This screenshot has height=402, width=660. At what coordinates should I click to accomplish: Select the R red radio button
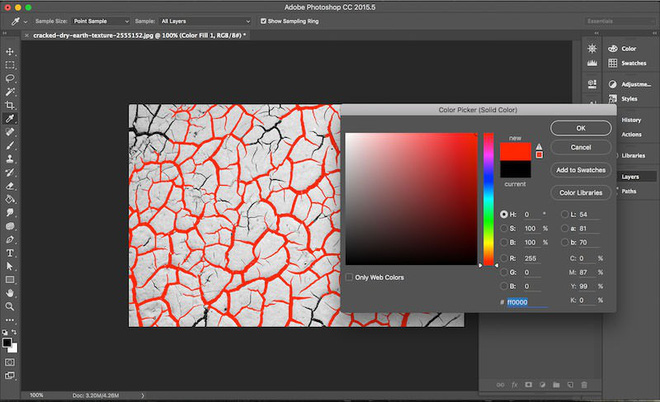(x=504, y=256)
